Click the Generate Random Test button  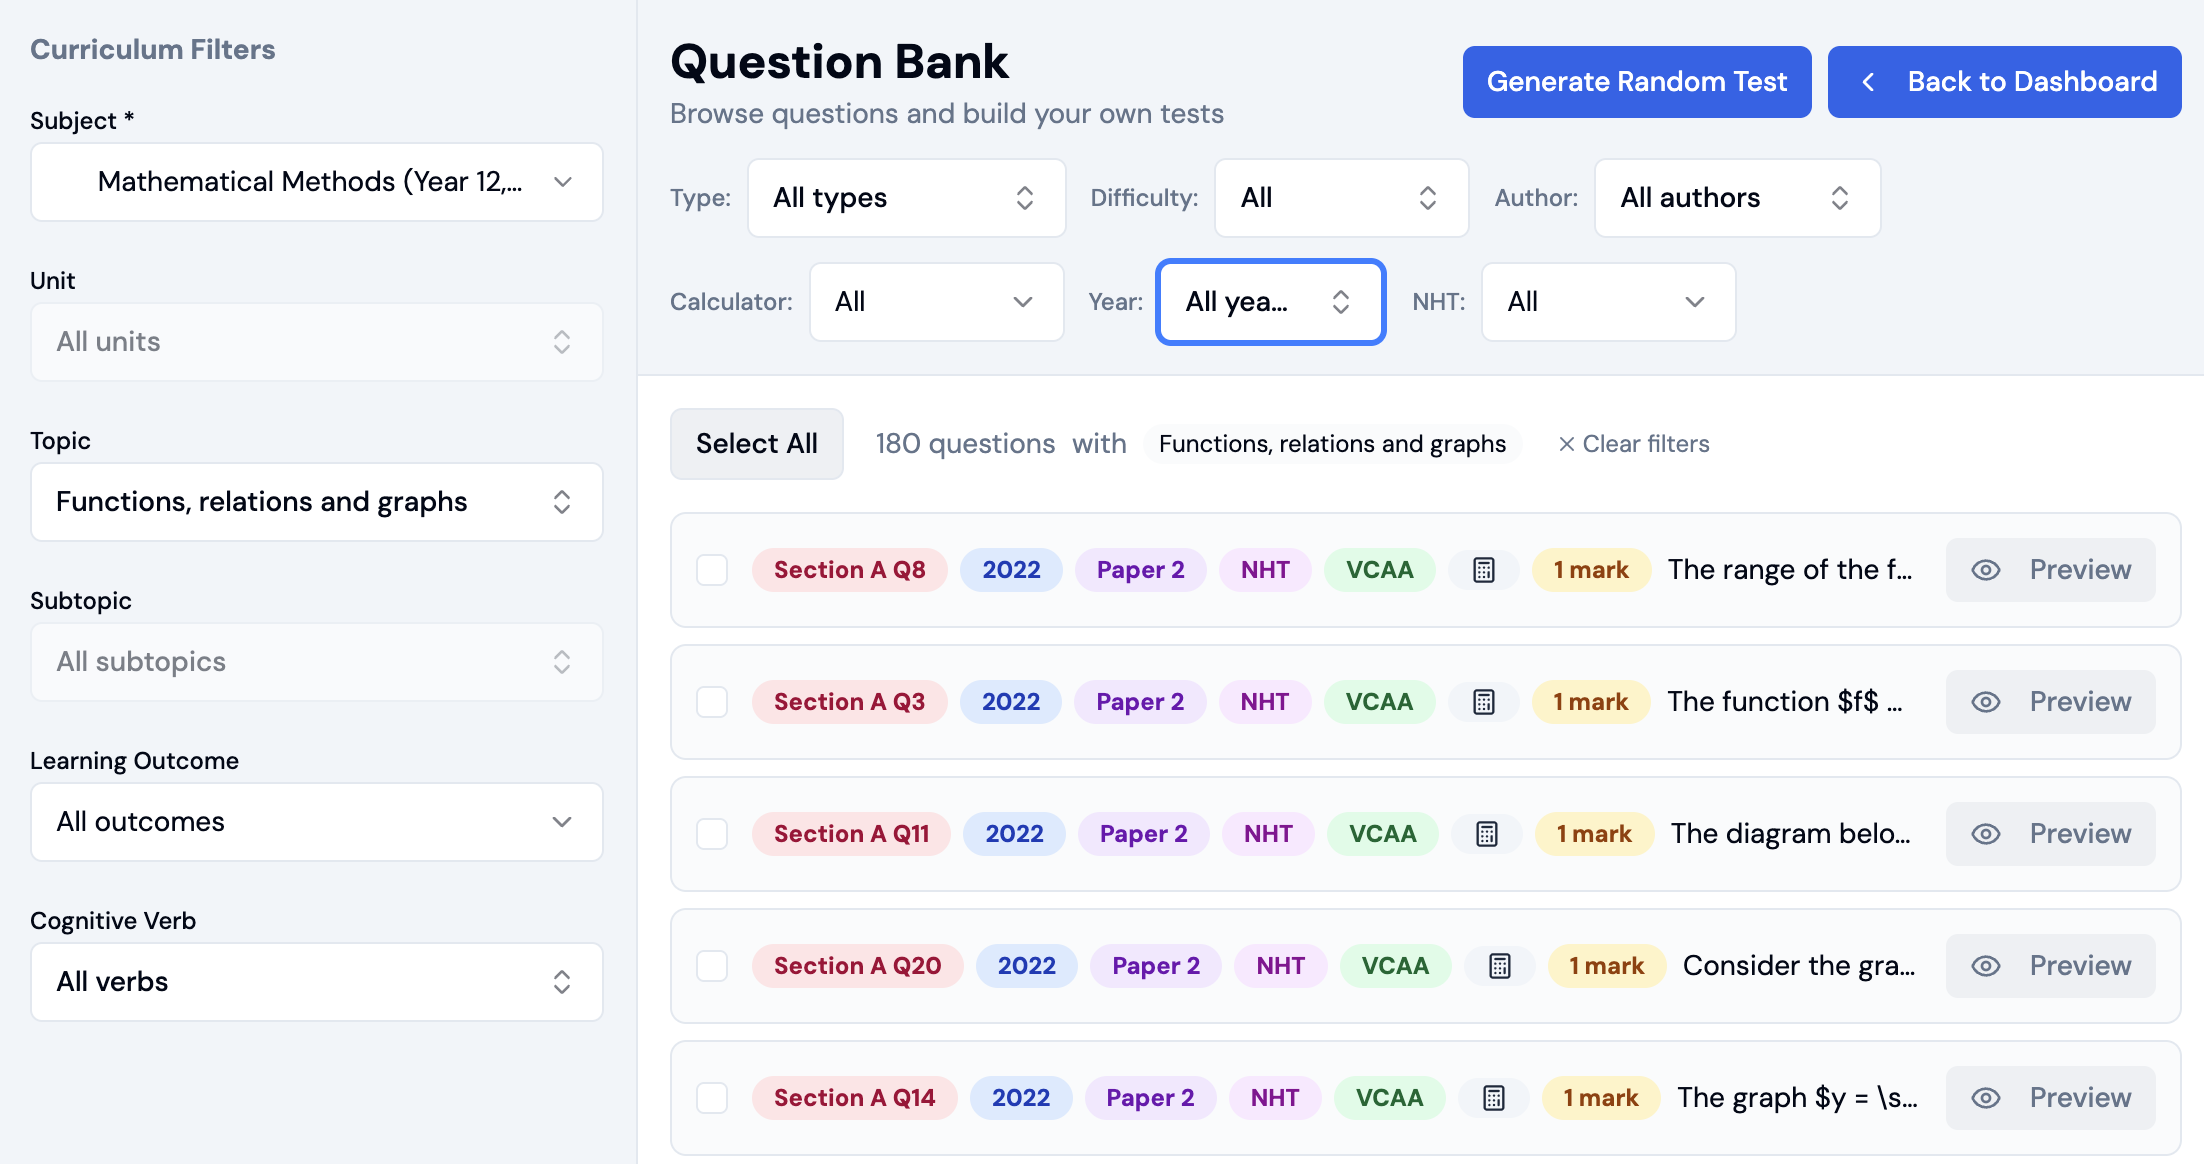(x=1637, y=82)
